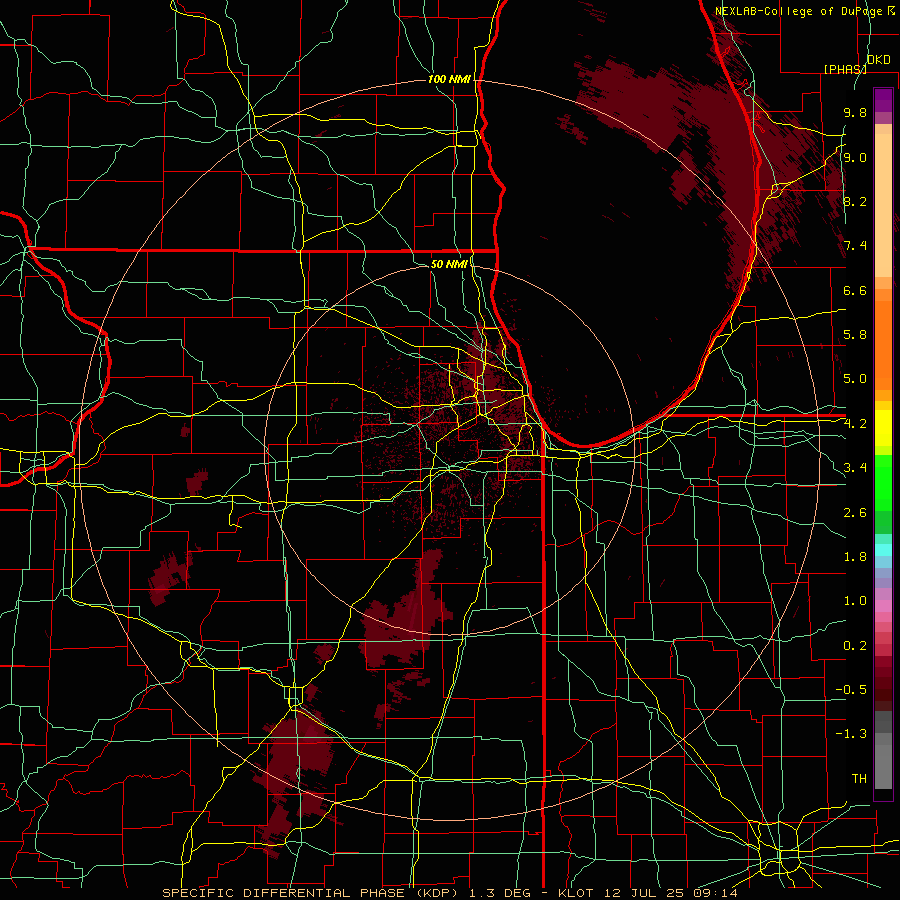Click "1.3 DEG" in the bottom caption
900x900 pixels.
[x=498, y=893]
